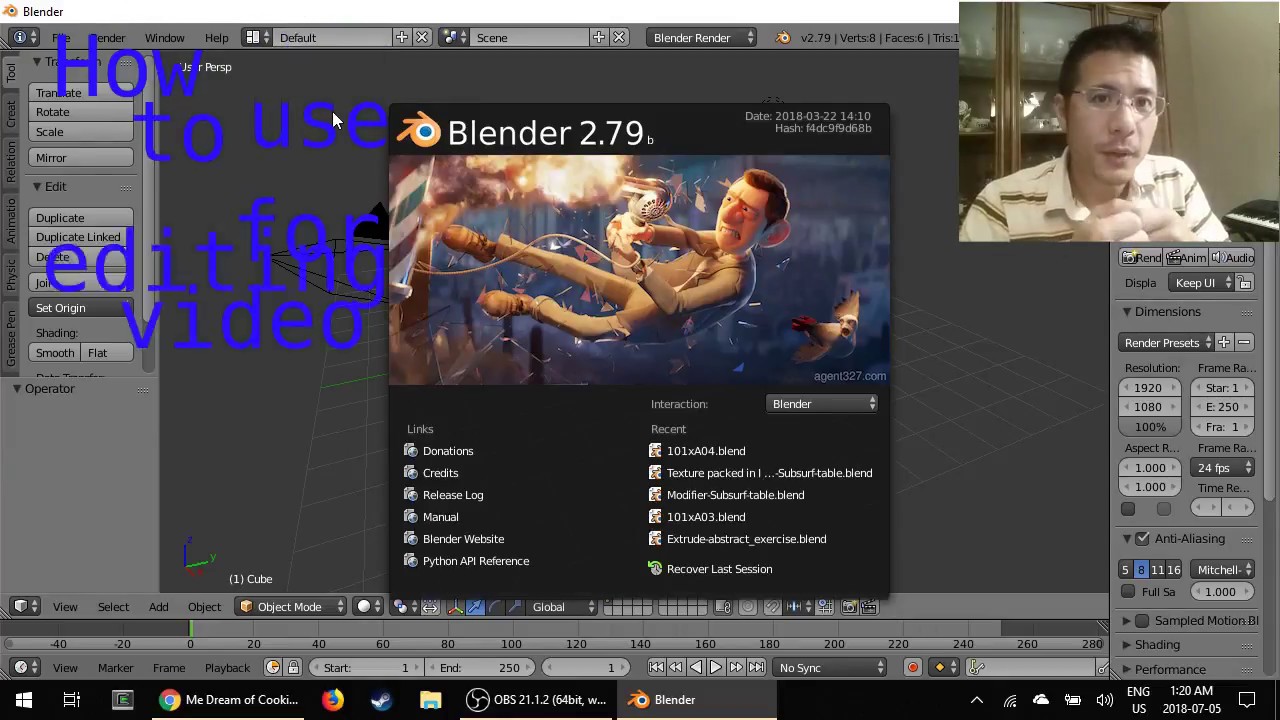Jump to previous keyframe
Image resolution: width=1280 pixels, height=720 pixels.
(x=676, y=667)
